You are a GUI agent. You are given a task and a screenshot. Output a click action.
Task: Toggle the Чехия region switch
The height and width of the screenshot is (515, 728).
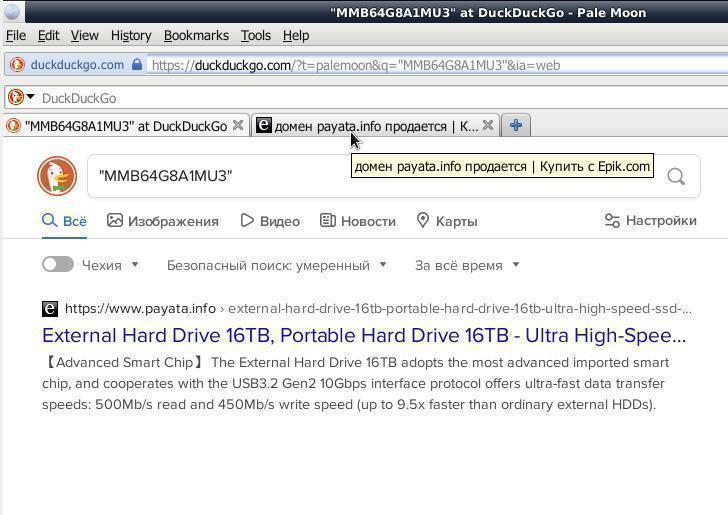[58, 264]
